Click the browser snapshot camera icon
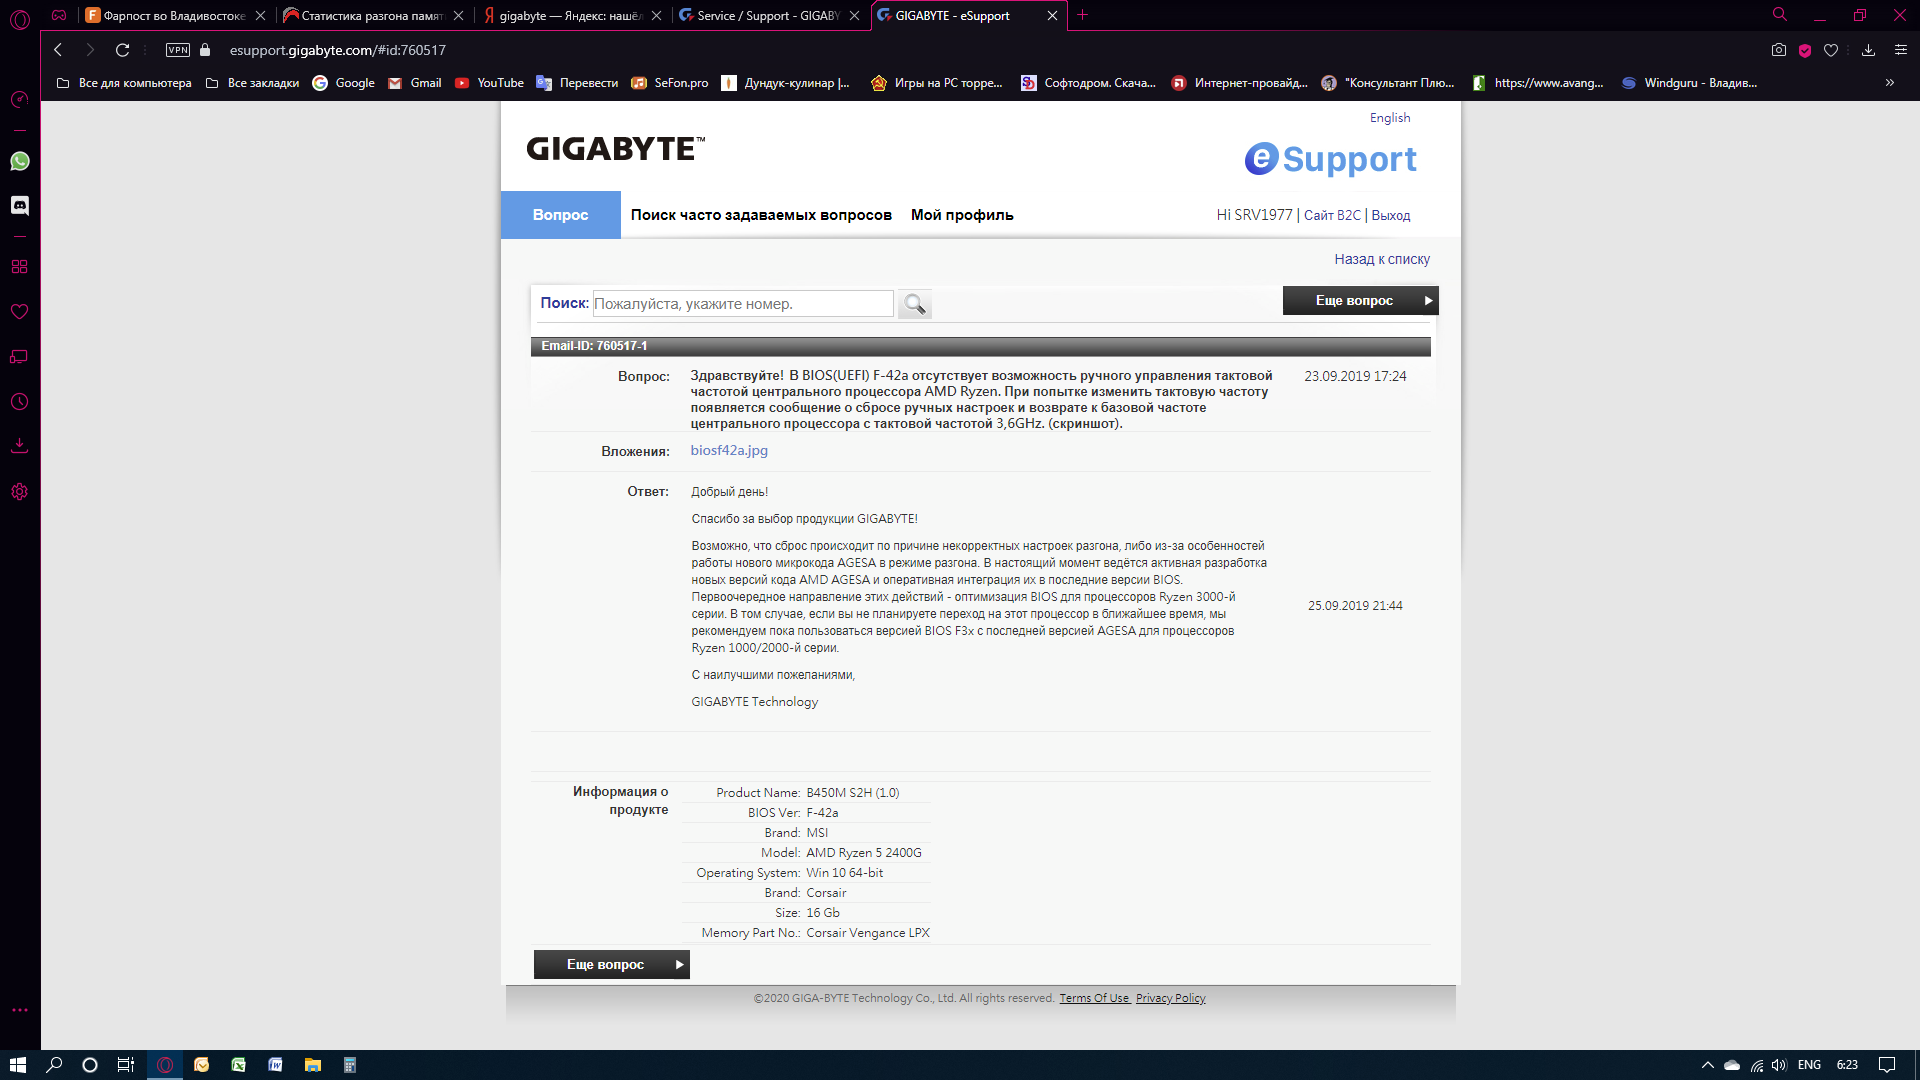This screenshot has height=1080, width=1920. (x=1778, y=50)
